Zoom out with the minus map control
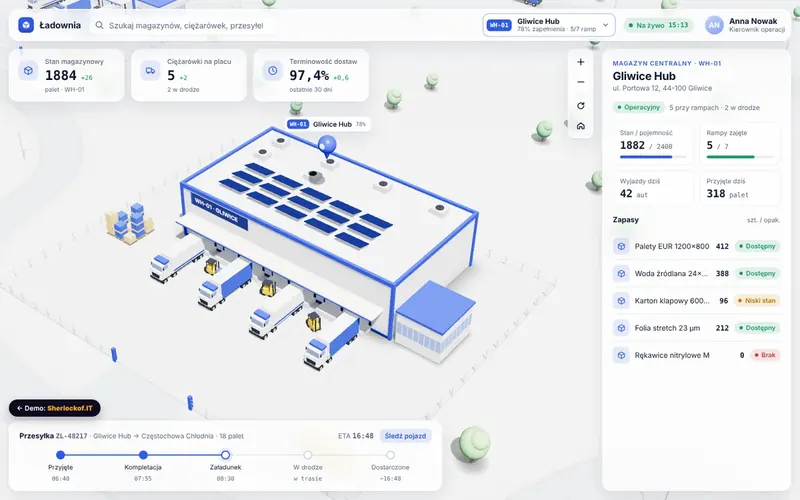Screen dimensions: 800x500 (581, 82)
